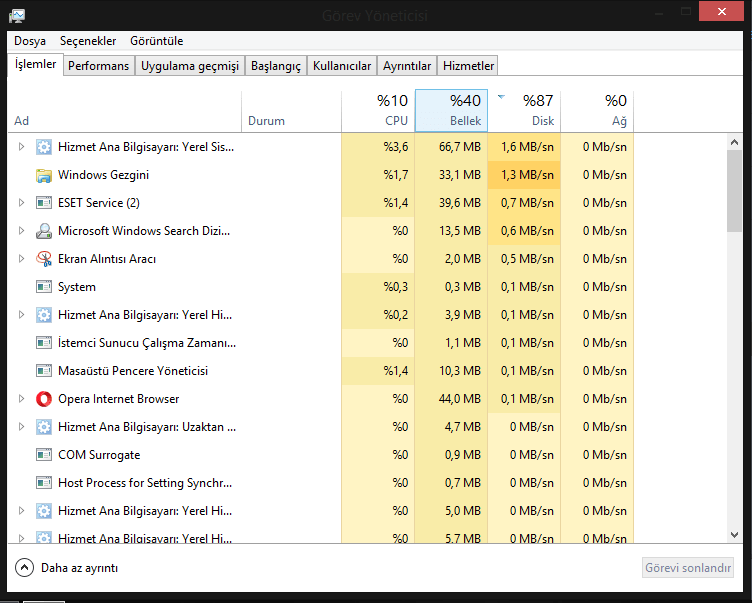Click the gear icon of the first Hizmet Ana Bilgisayarı: Yerel Sis... row

[x=44, y=147]
